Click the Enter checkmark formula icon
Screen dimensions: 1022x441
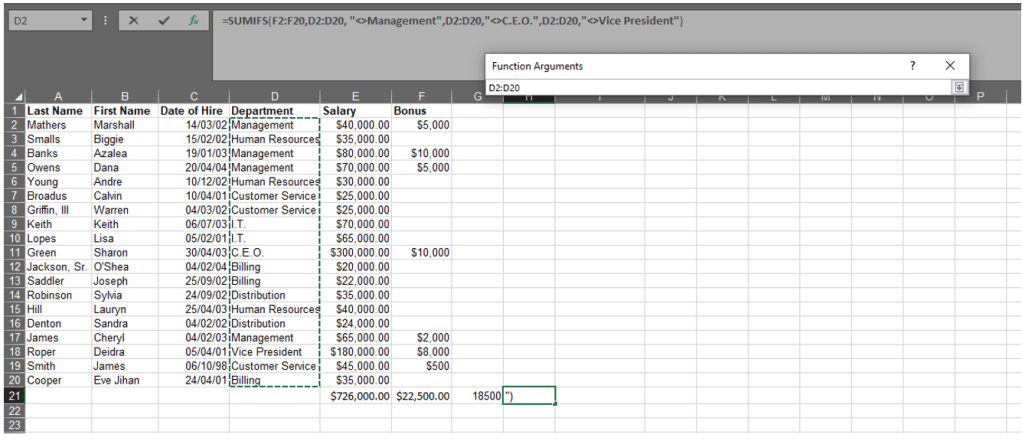[x=164, y=20]
